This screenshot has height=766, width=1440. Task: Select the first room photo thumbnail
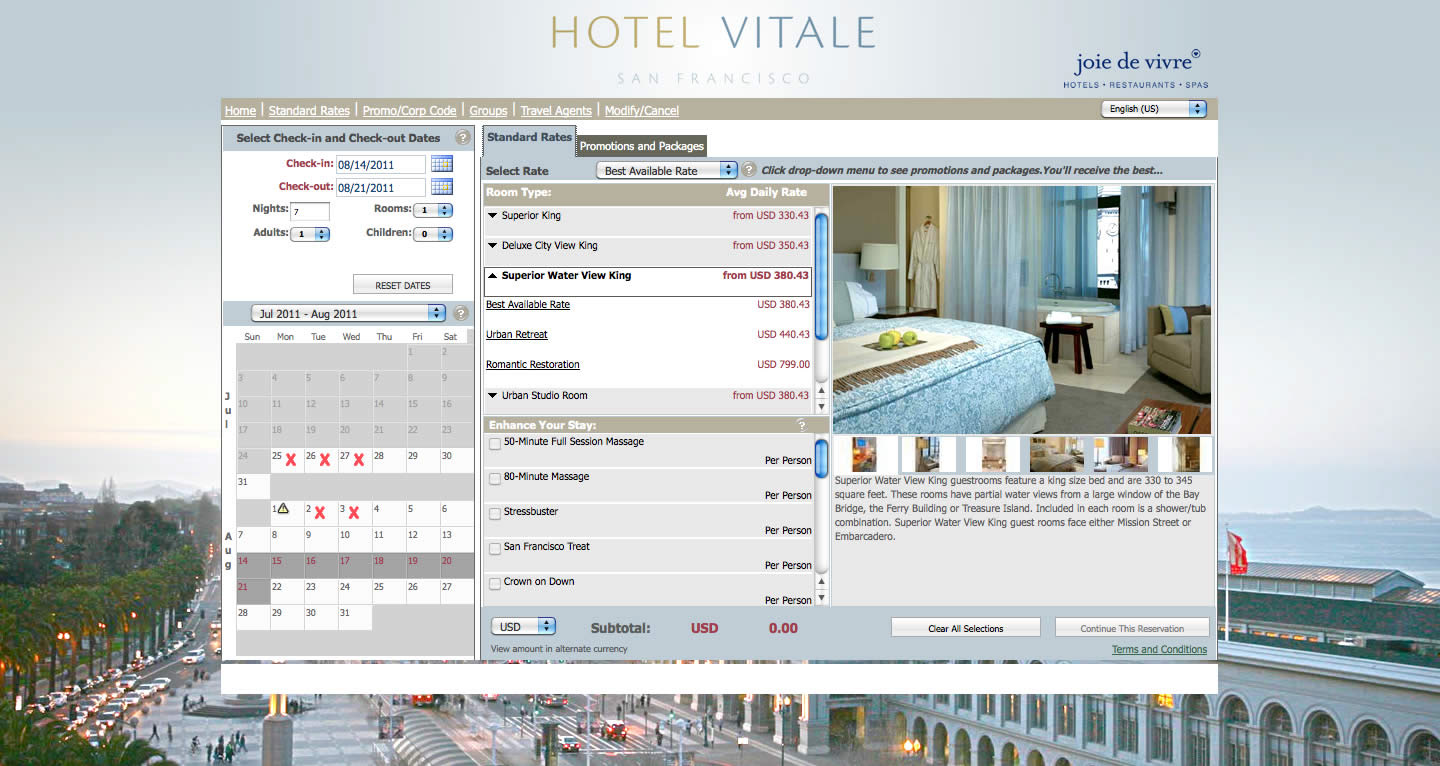pos(863,454)
